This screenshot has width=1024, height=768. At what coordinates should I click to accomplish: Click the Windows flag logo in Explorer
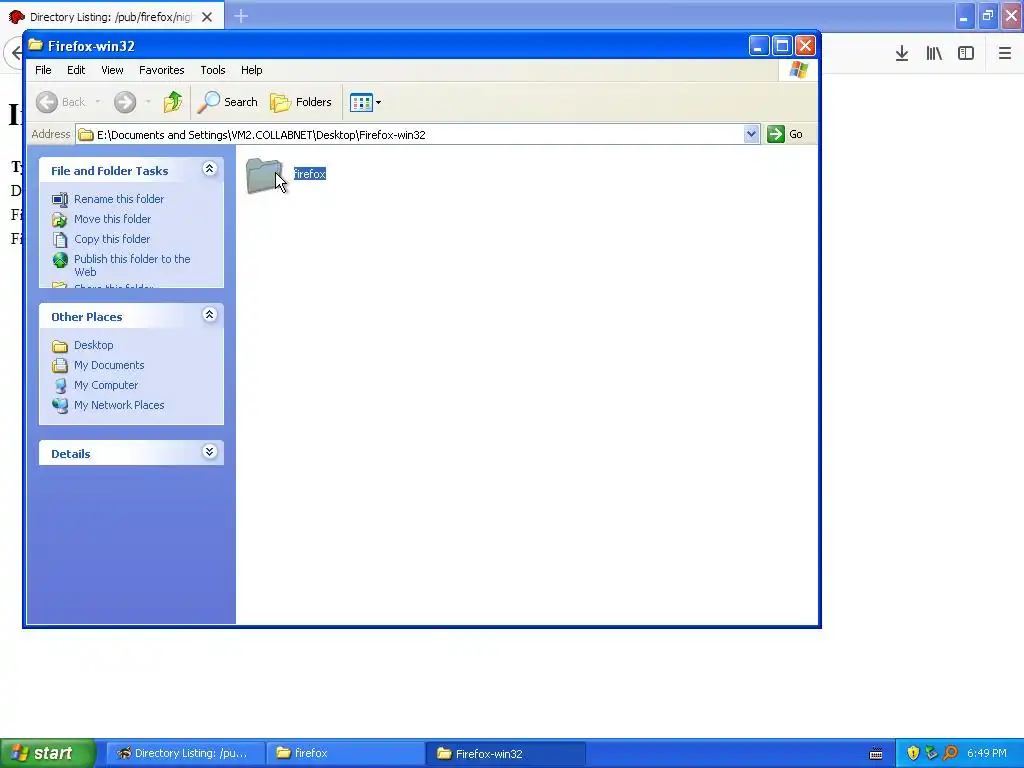(x=798, y=70)
